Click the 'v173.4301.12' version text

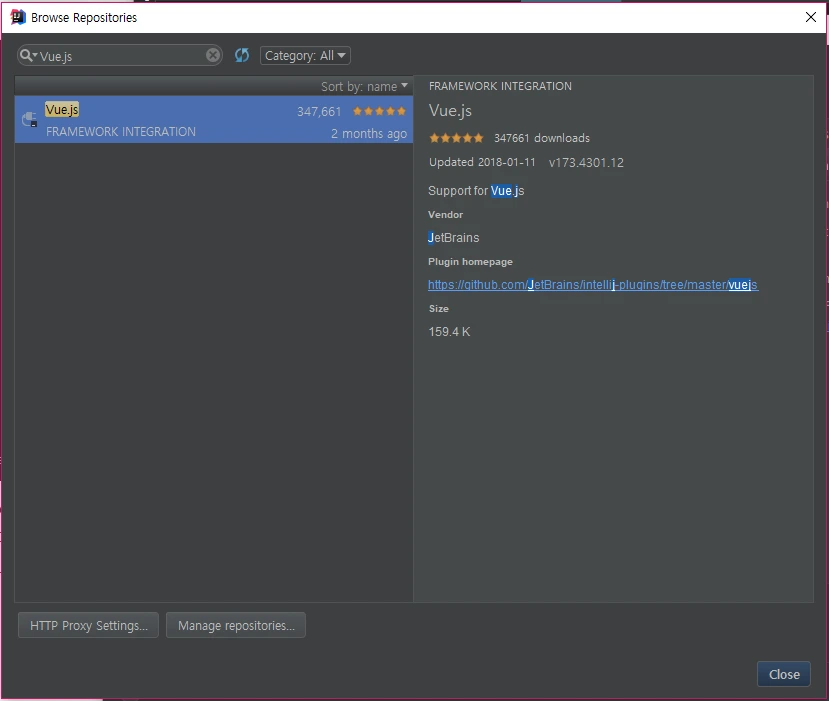pos(586,162)
